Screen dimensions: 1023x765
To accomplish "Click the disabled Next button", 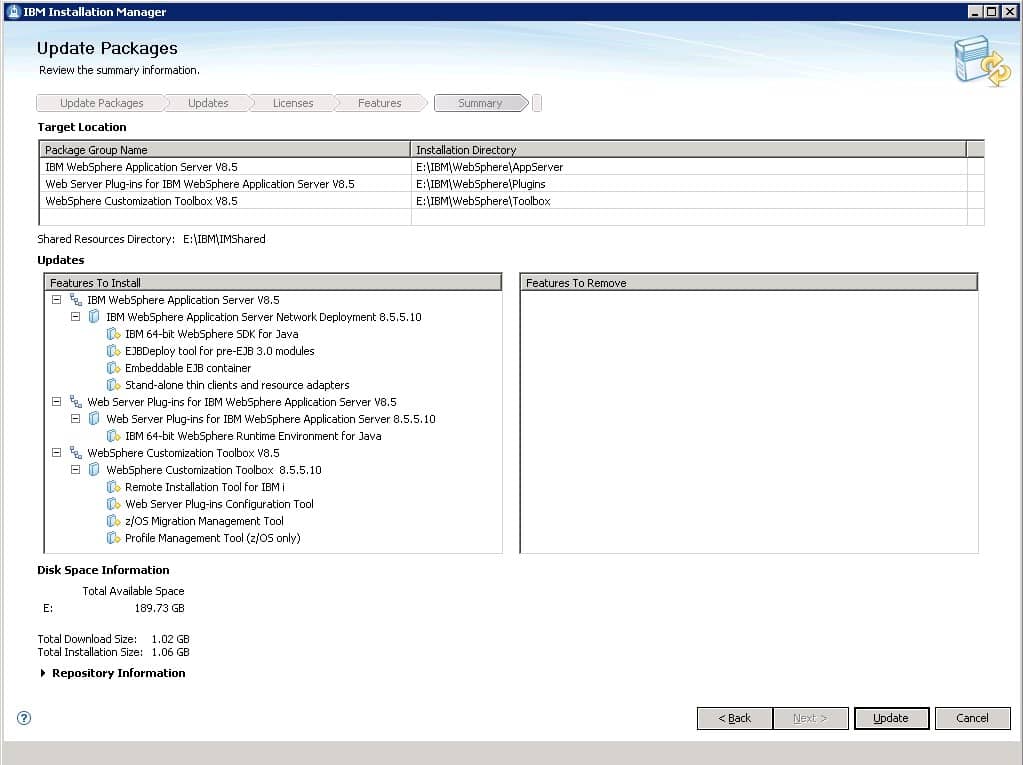I will click(810, 718).
